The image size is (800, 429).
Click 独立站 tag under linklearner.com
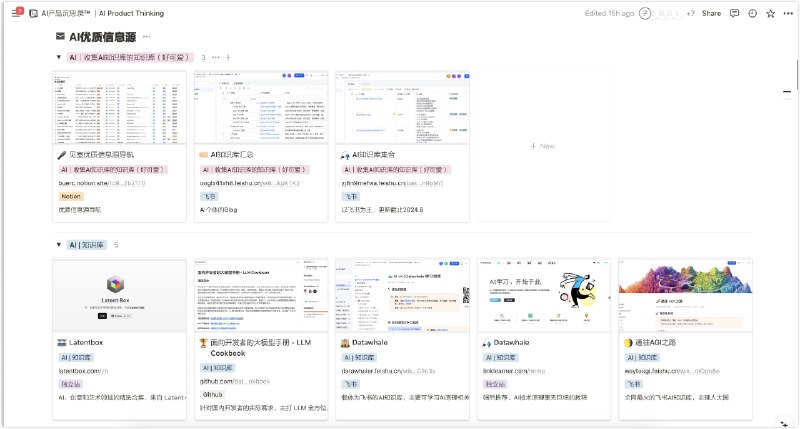(x=495, y=384)
